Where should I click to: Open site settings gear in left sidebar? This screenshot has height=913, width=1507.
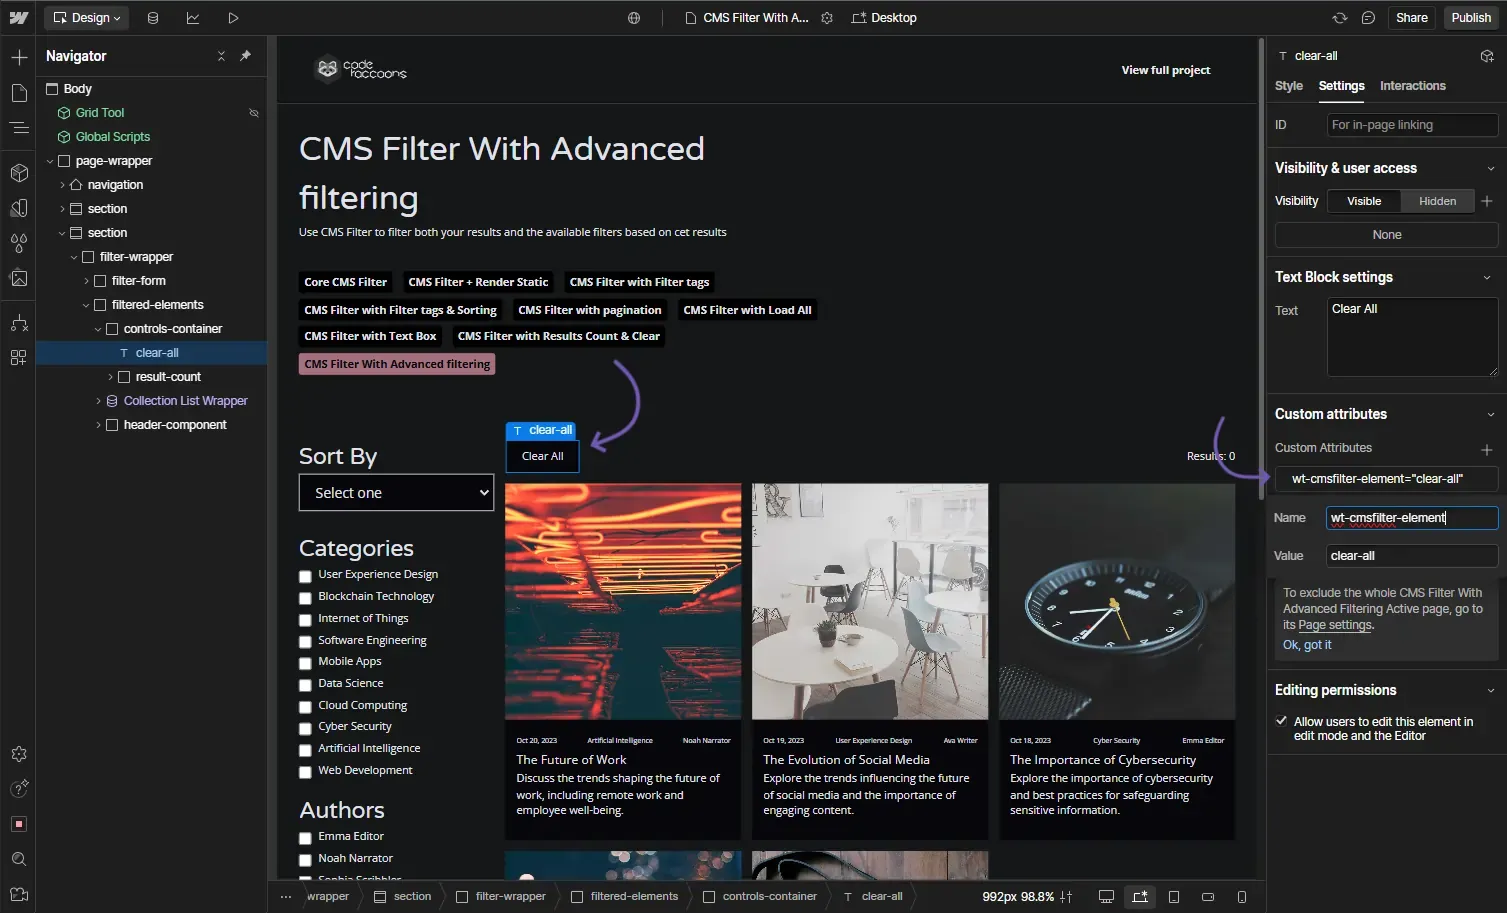point(19,754)
